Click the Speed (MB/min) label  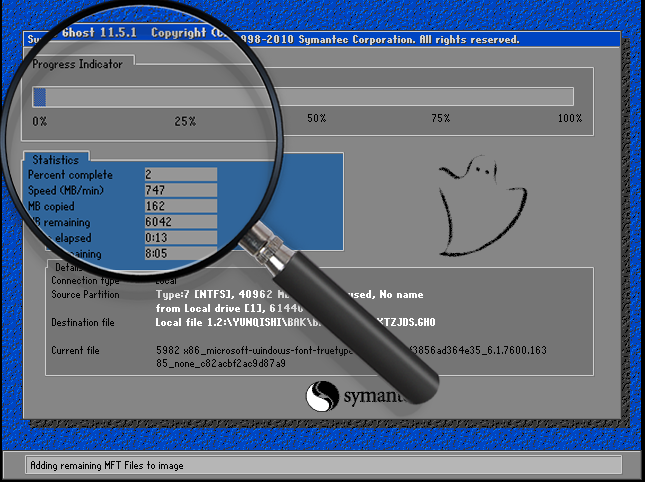click(x=66, y=190)
